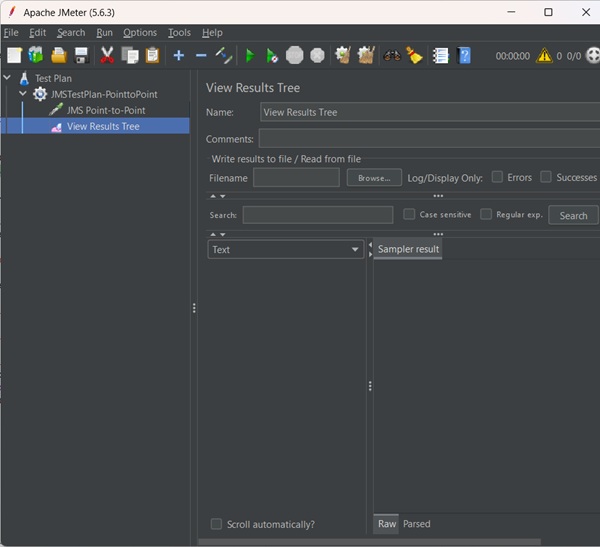This screenshot has width=600, height=547.
Task: Tick the Case sensitive checkbox
Action: [x=409, y=214]
